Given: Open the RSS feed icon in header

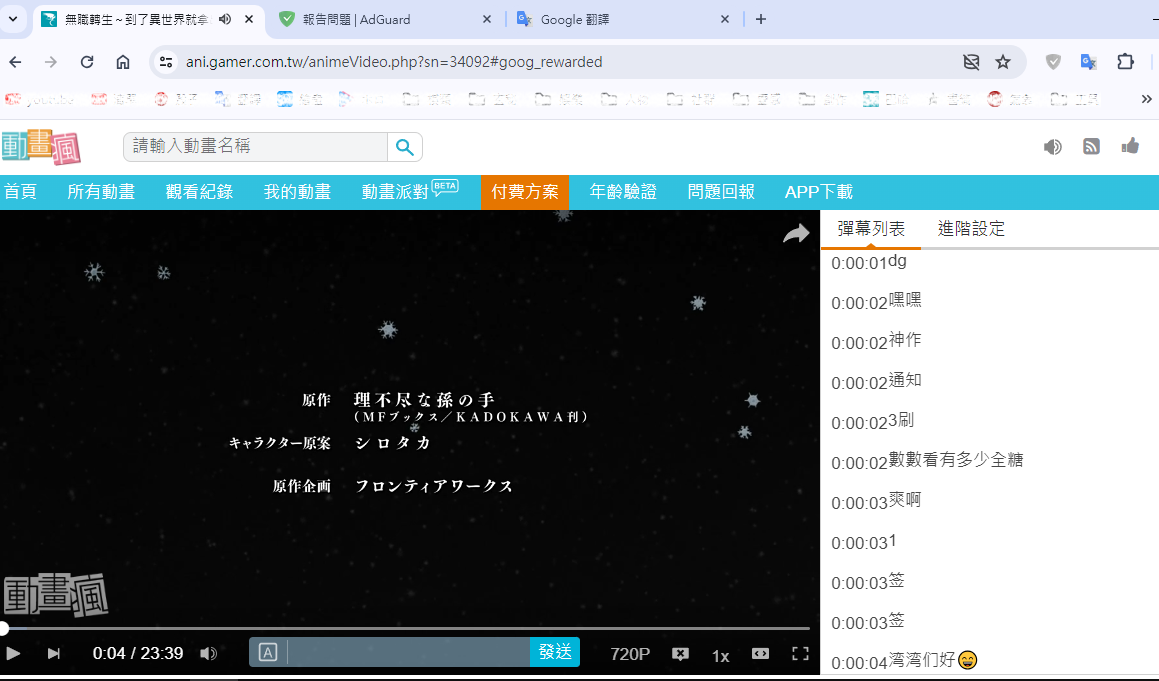Looking at the screenshot, I should point(1090,146).
